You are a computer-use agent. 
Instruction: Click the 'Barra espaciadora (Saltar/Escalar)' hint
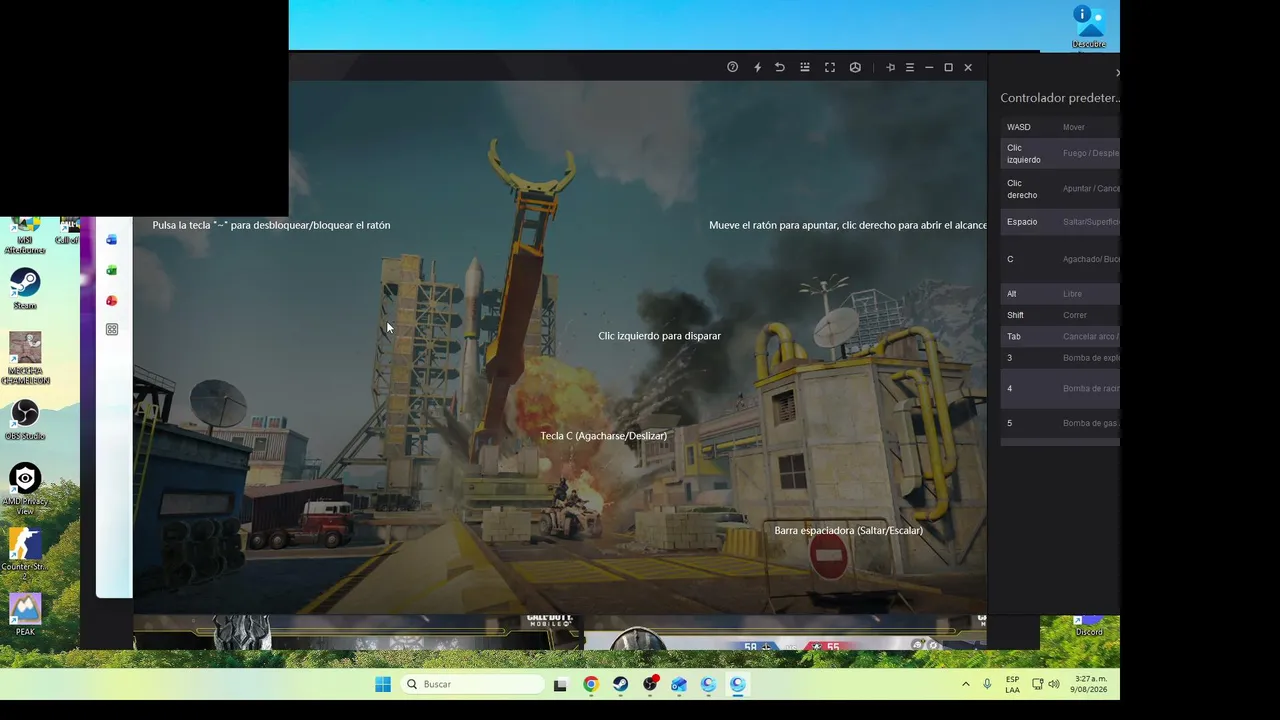tap(848, 530)
